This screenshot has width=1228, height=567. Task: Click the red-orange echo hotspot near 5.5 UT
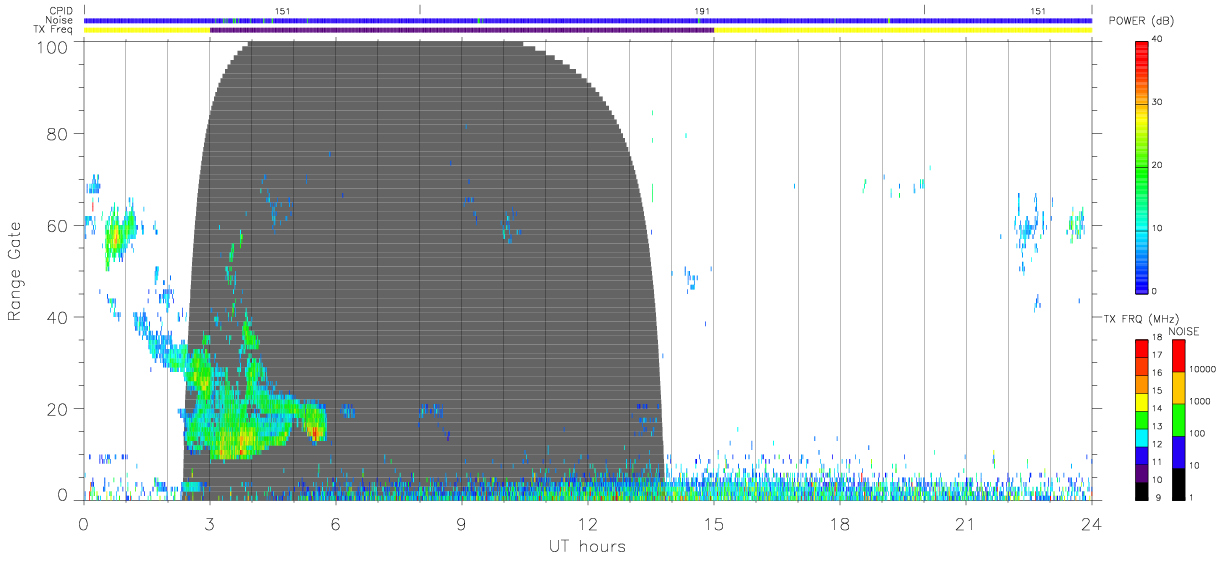pos(315,433)
